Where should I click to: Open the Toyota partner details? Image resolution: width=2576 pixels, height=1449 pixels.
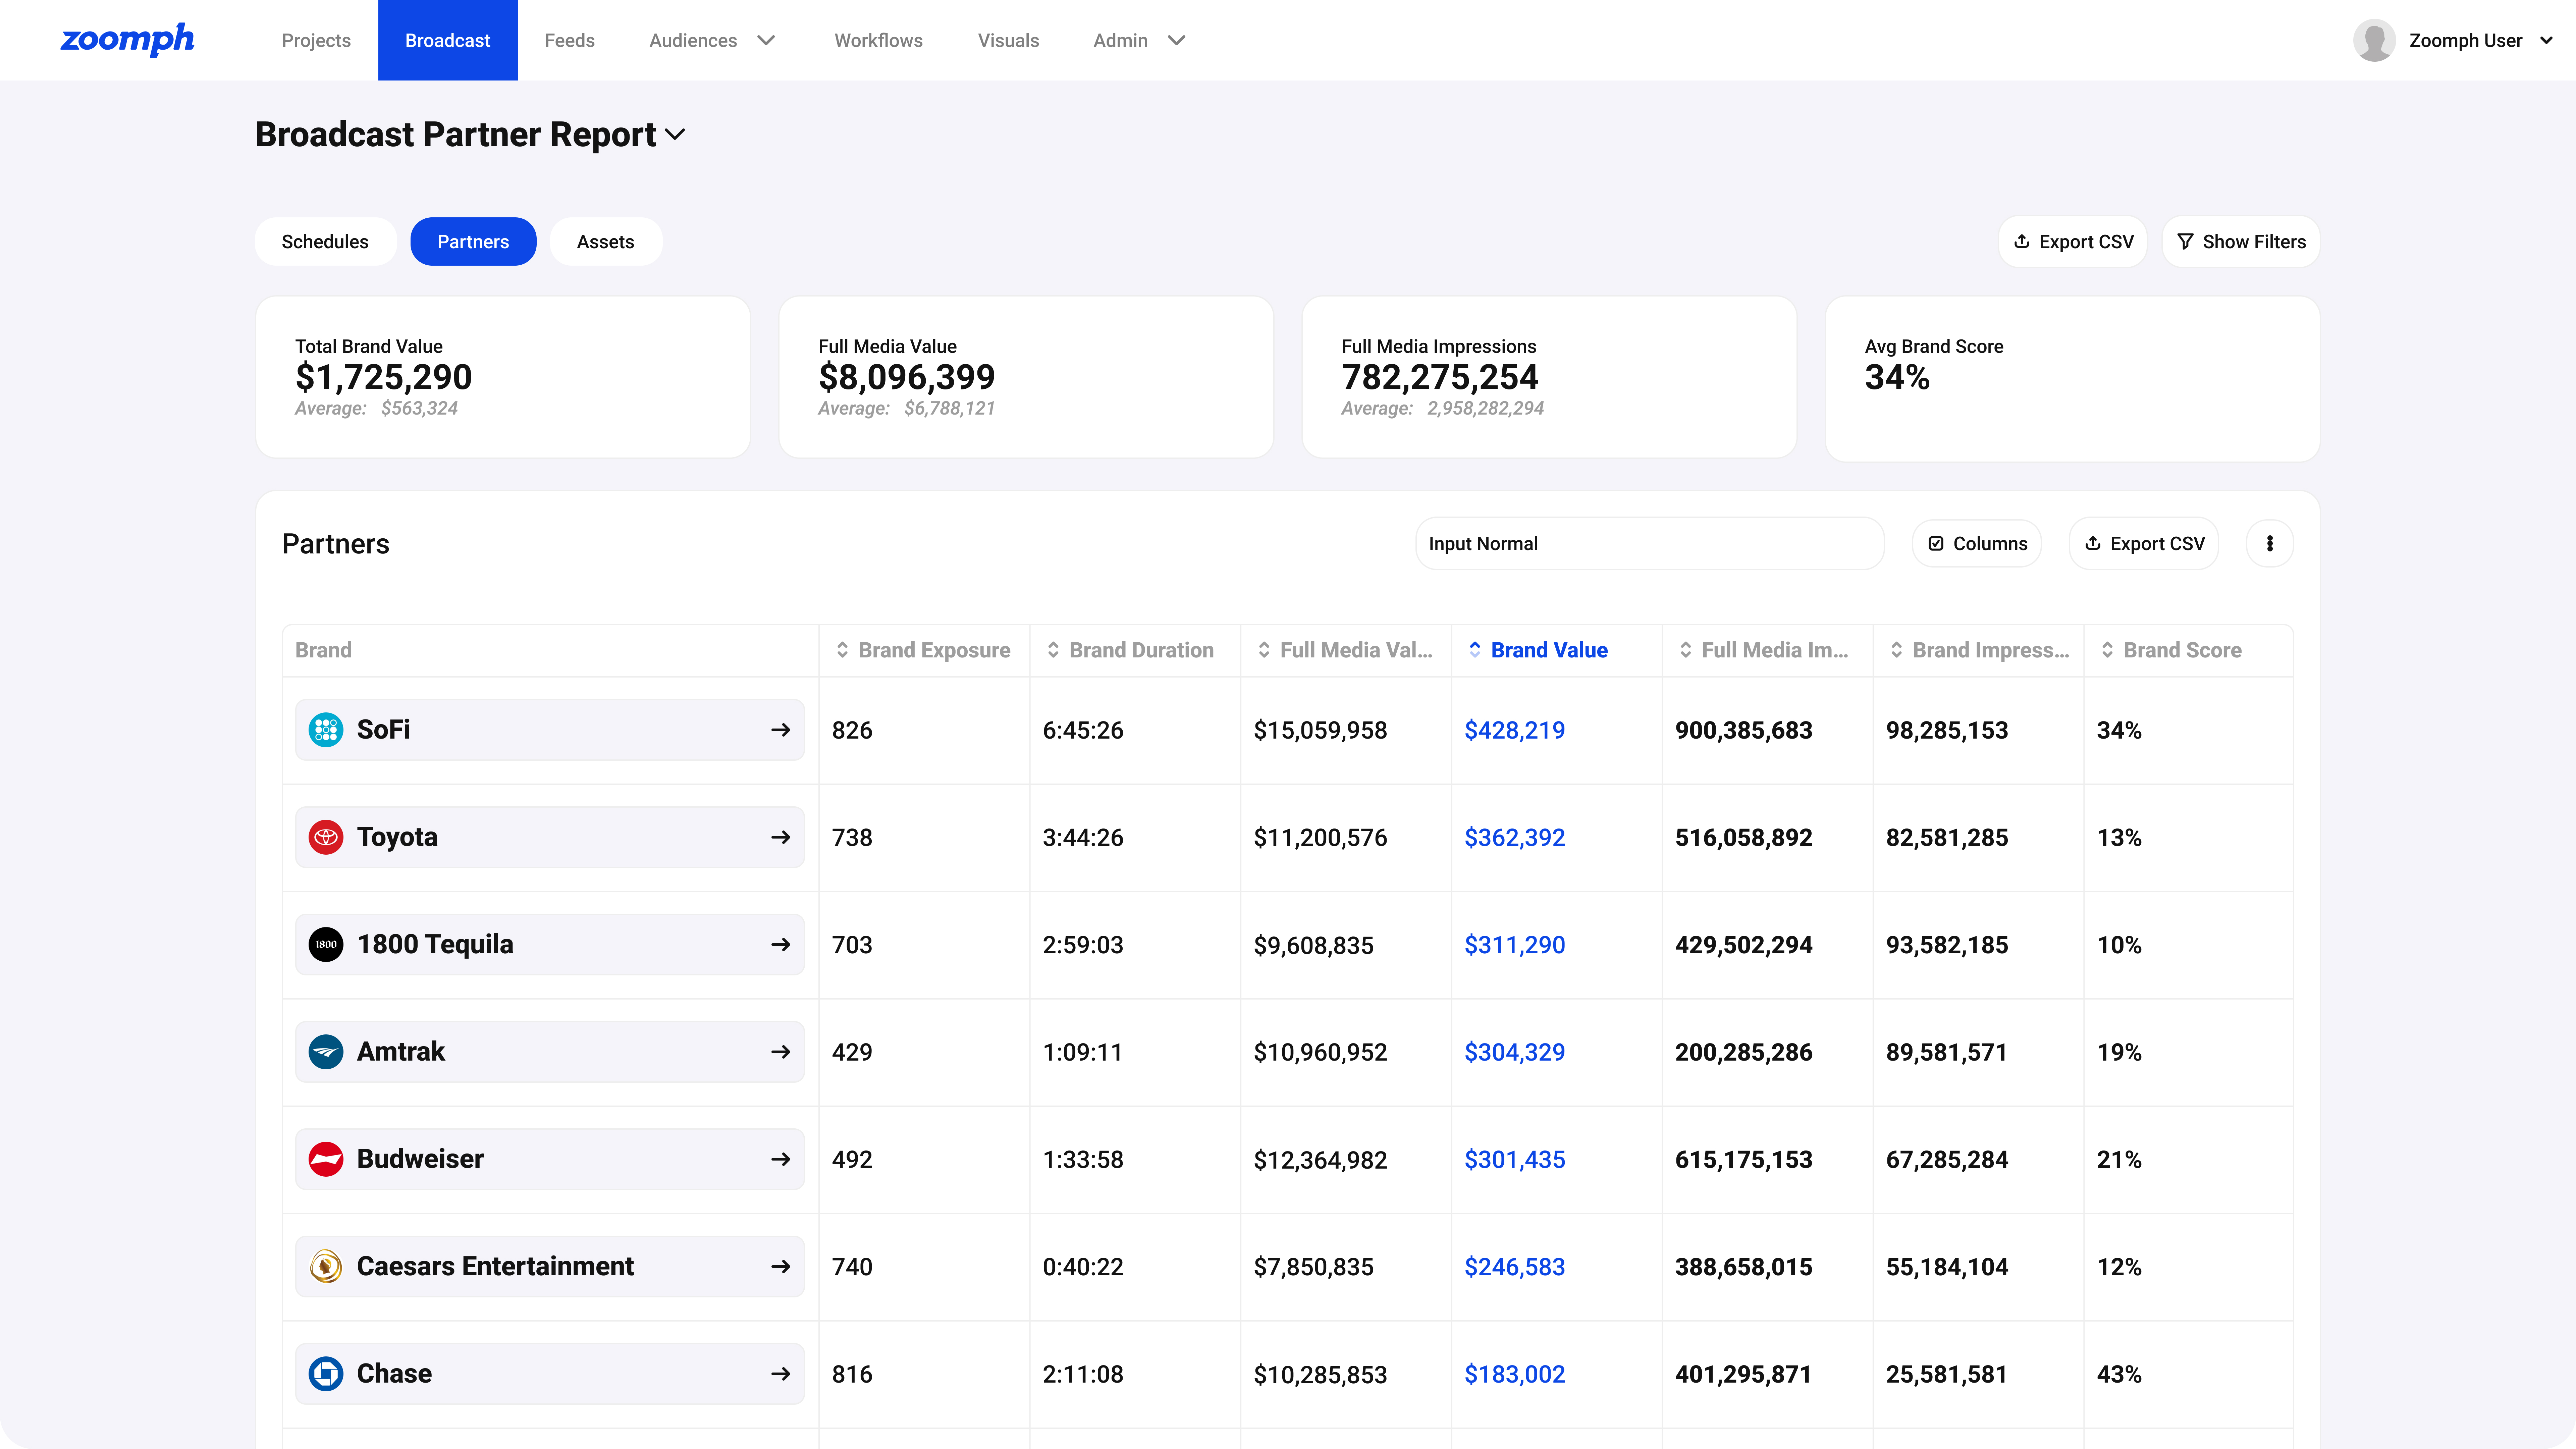550,837
